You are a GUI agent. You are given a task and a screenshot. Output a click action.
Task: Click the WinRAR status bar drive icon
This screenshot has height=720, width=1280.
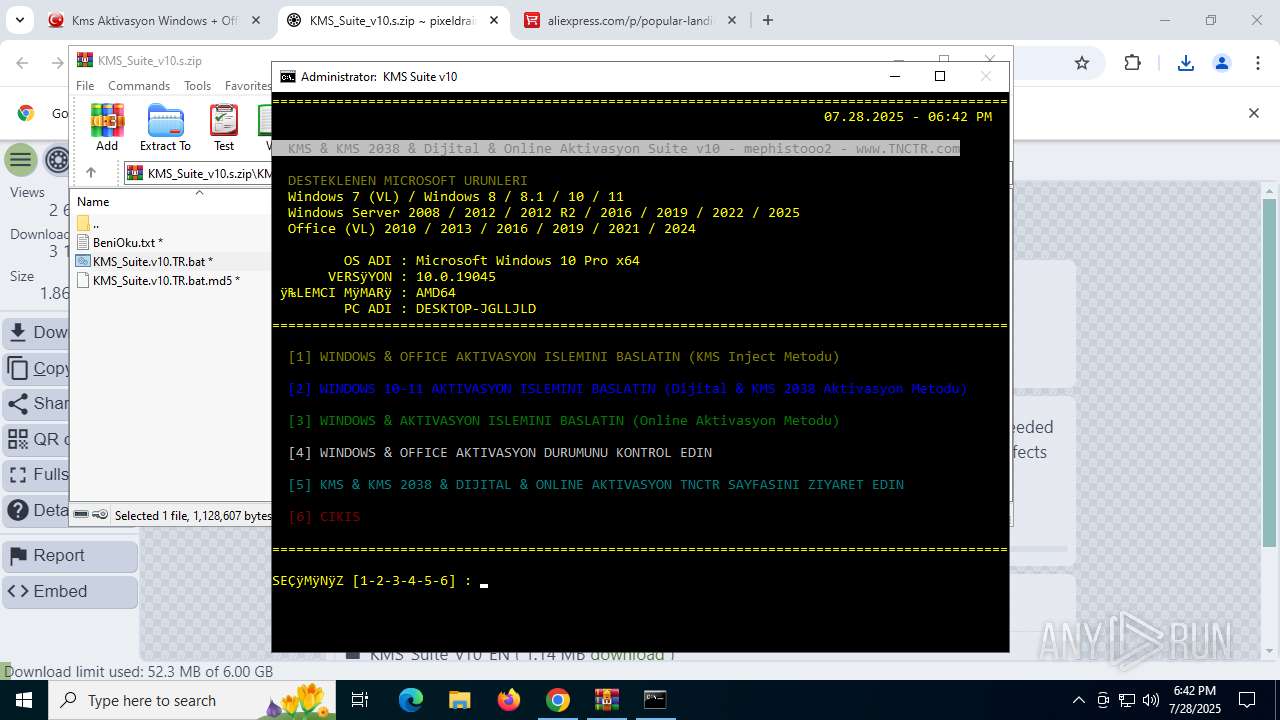(82, 515)
